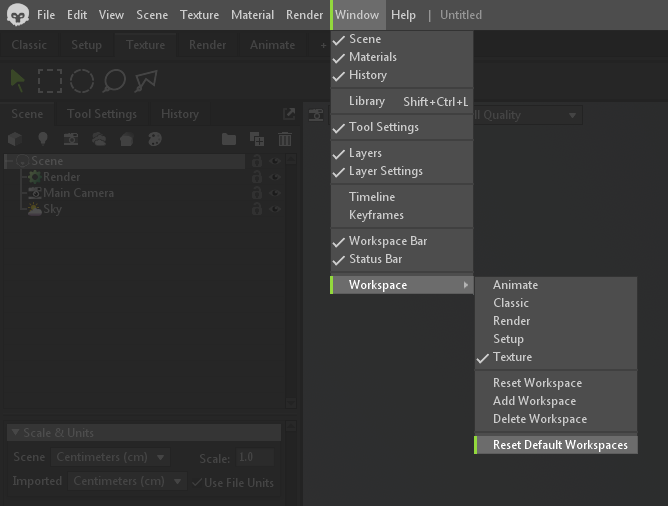This screenshot has height=506, width=668.
Task: Toggle the Use File Units checkbox
Action: pos(196,482)
